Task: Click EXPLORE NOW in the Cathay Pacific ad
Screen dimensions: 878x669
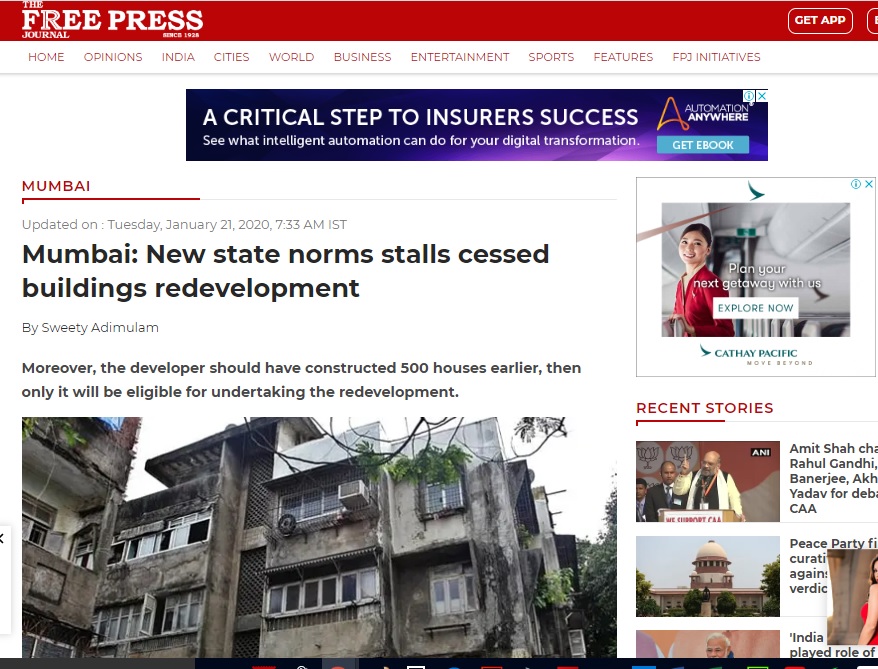Action: point(755,308)
